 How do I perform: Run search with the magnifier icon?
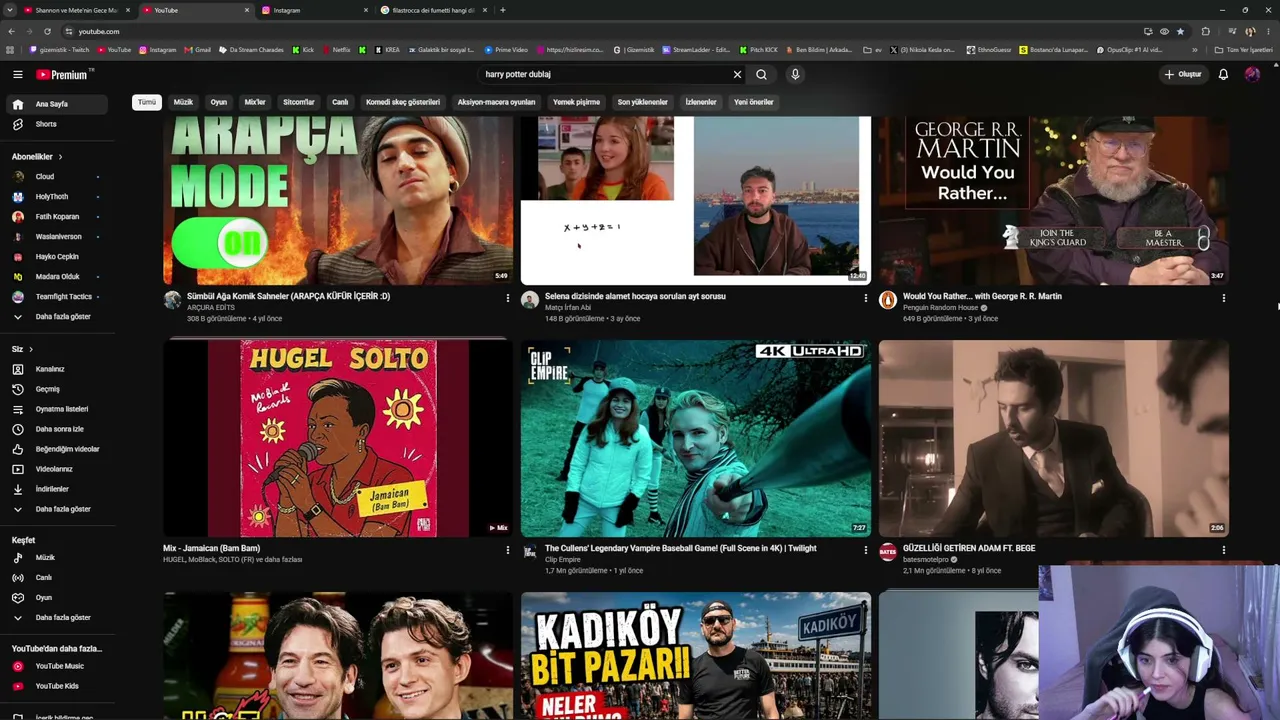pos(761,74)
